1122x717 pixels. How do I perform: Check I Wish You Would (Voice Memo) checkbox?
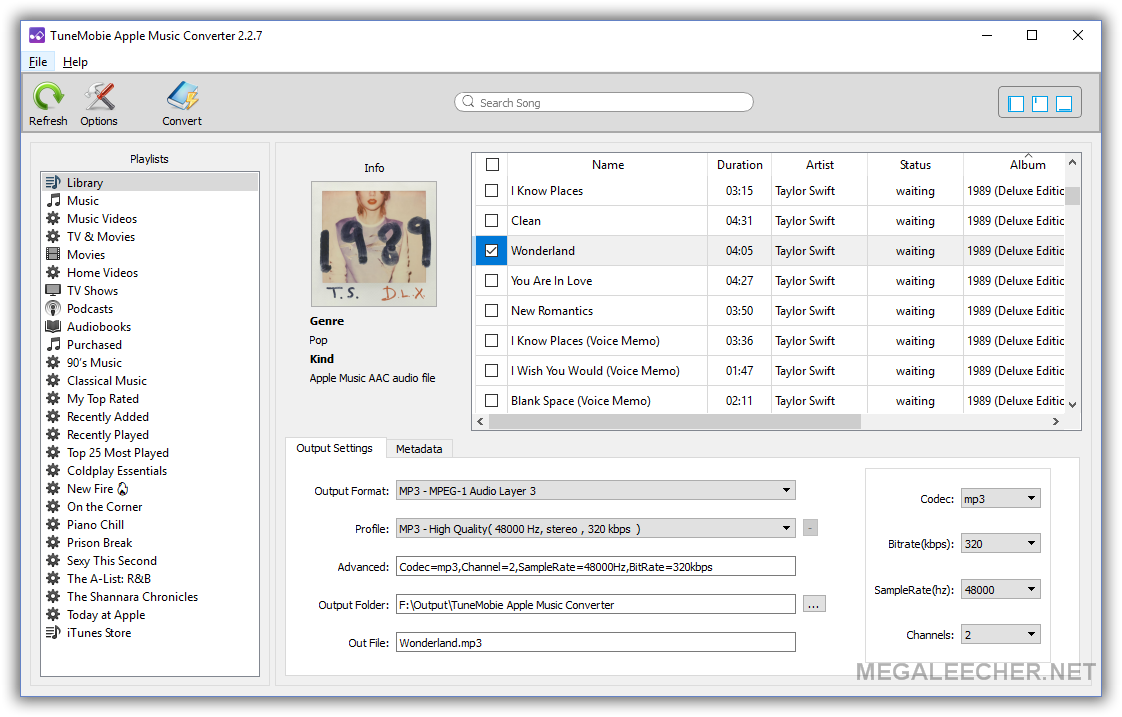click(x=492, y=371)
